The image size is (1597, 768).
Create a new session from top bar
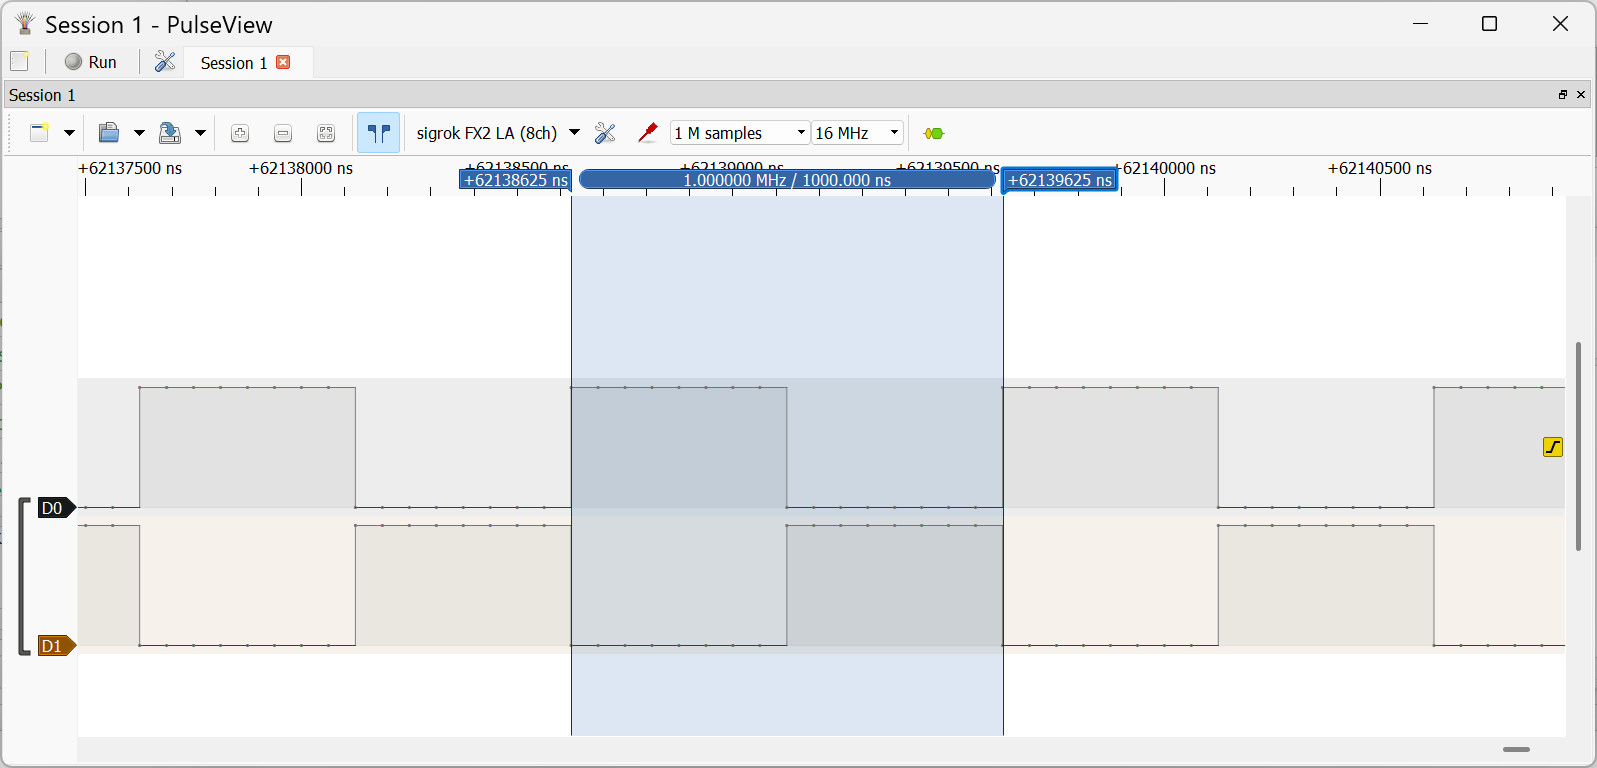(19, 61)
